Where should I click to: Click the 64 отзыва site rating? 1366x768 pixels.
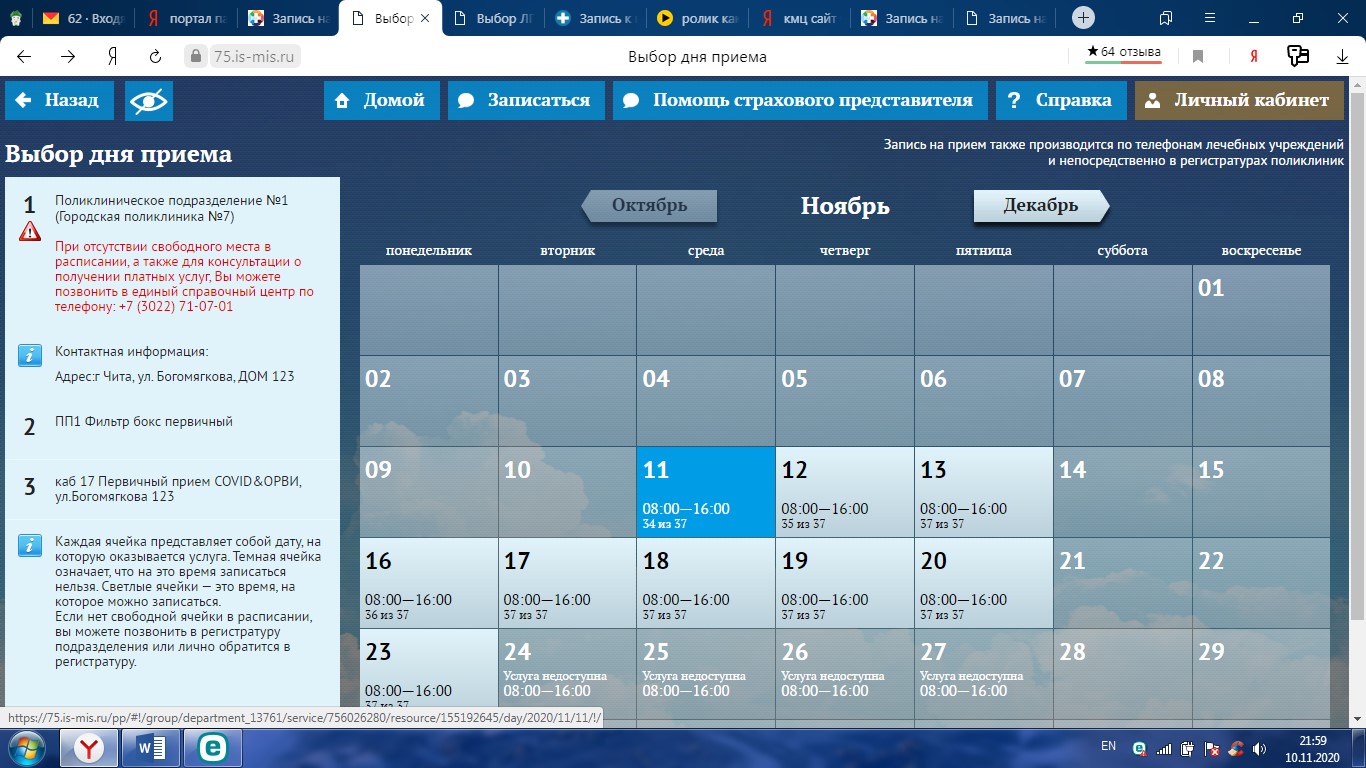(1123, 53)
